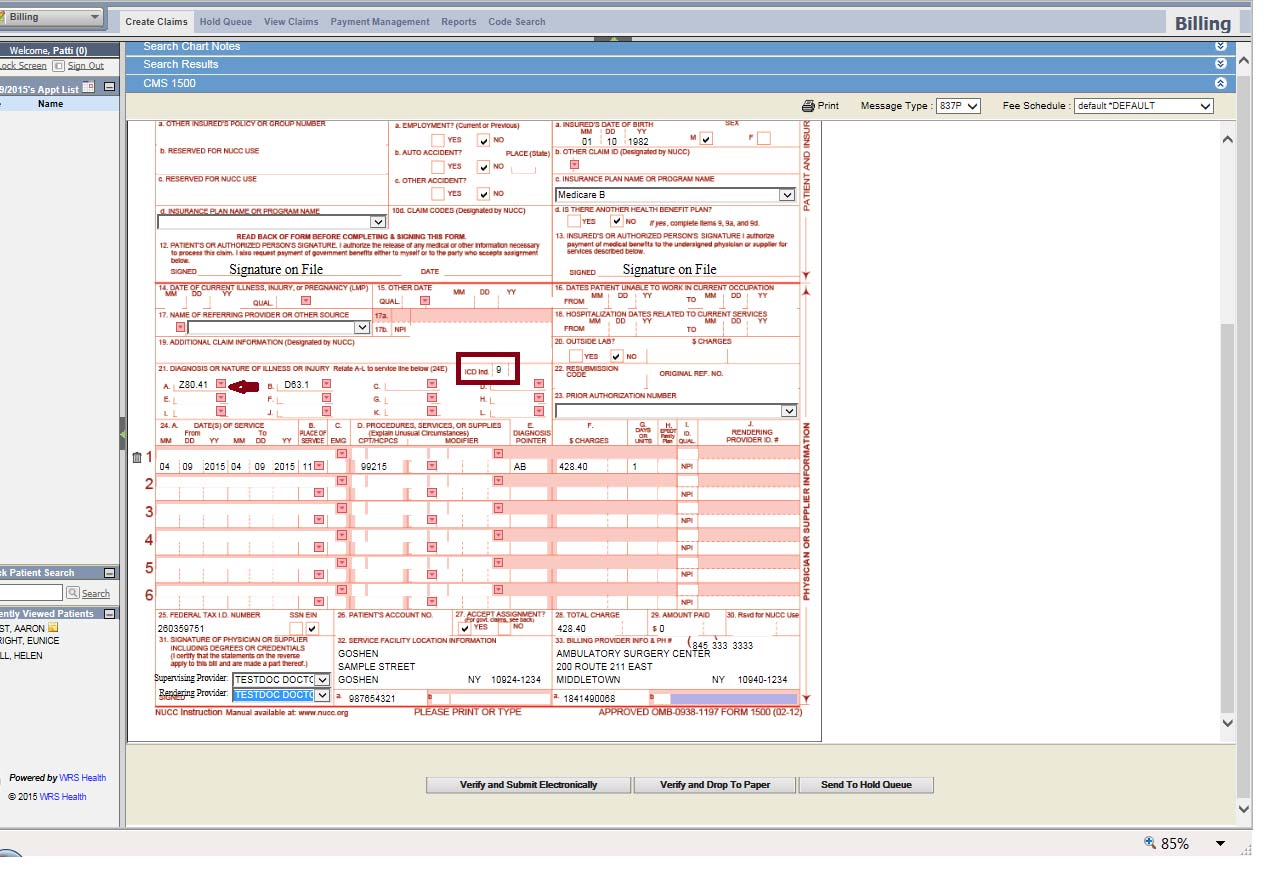Click Verify and Submit Electronically button

click(x=528, y=785)
